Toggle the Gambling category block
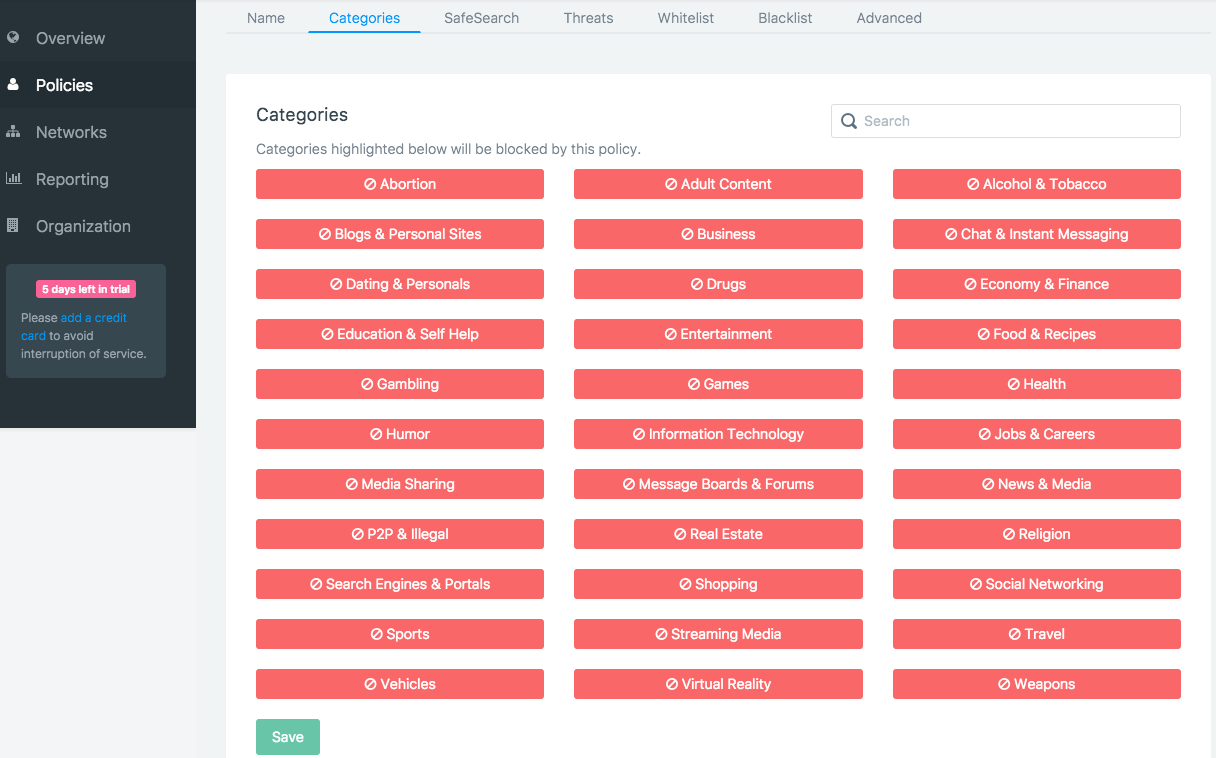 click(400, 384)
